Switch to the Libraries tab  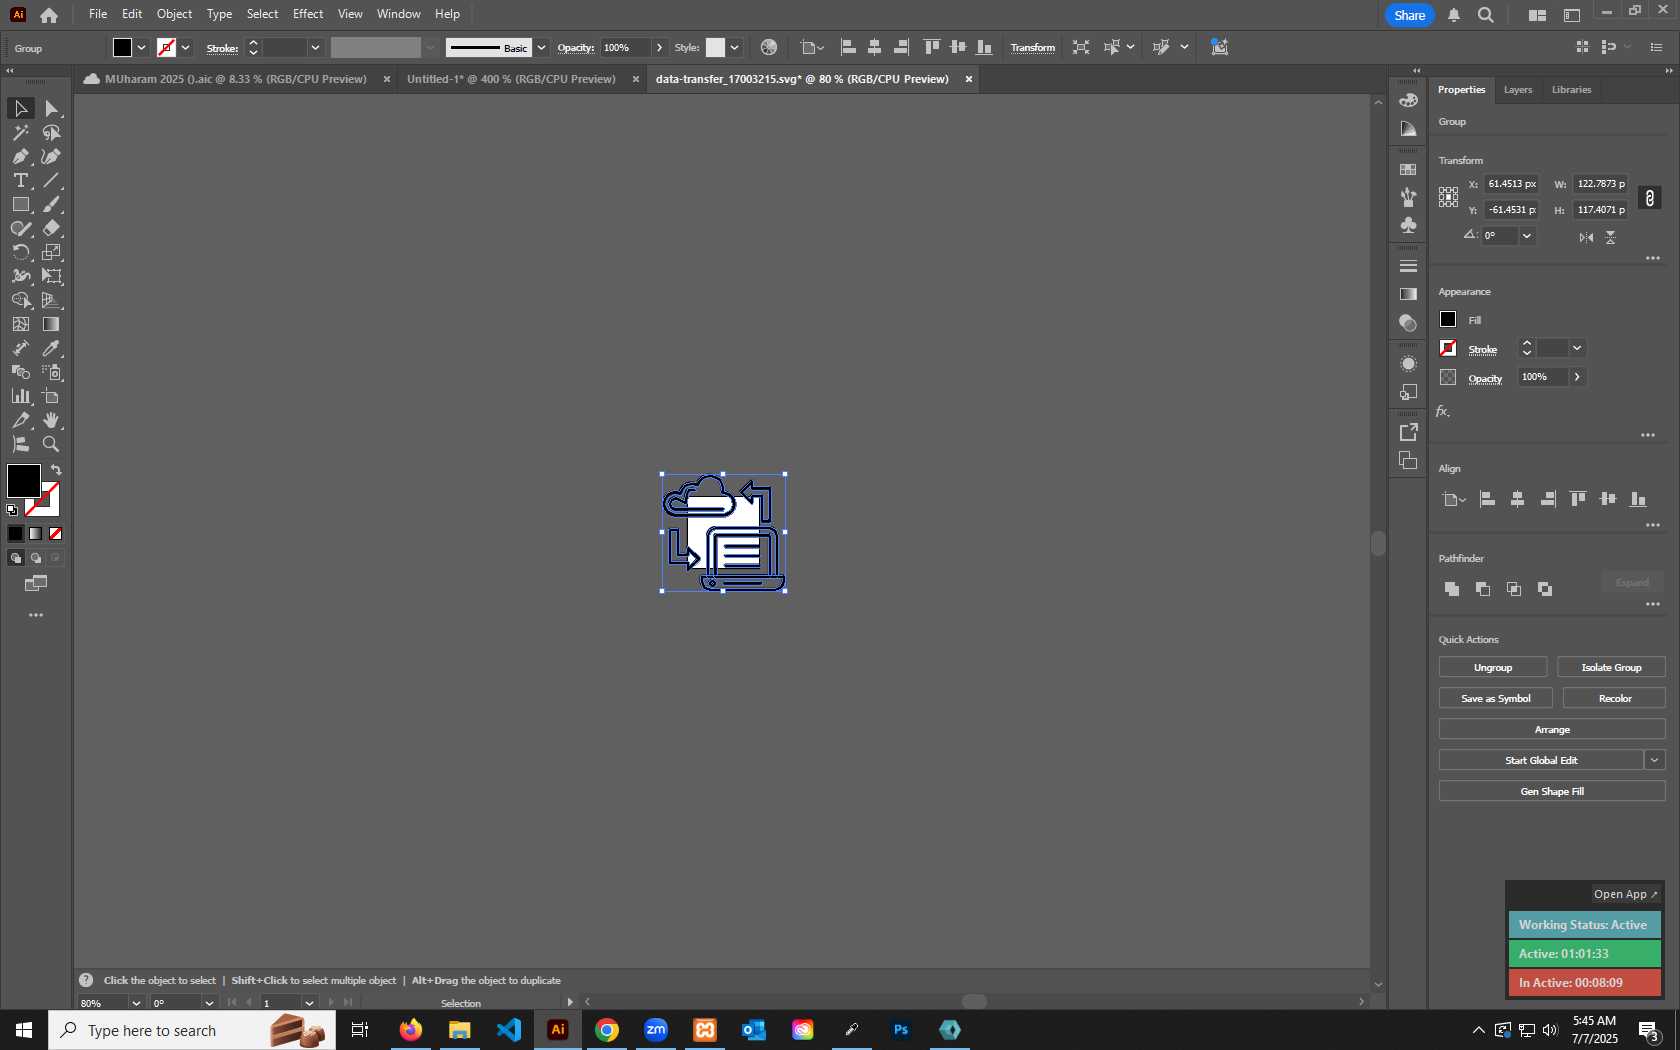pos(1571,90)
